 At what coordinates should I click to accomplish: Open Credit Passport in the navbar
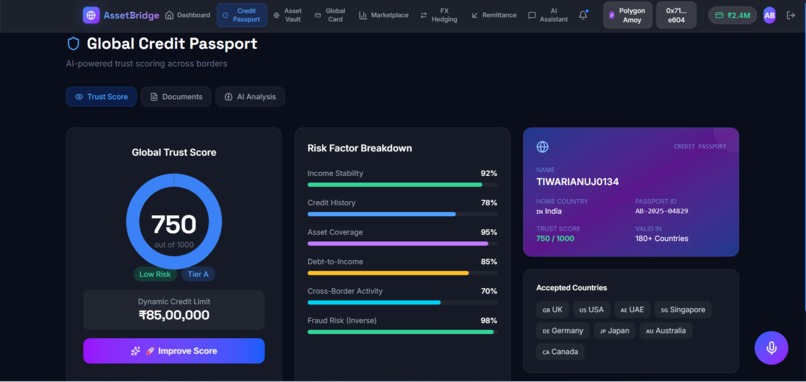[x=242, y=15]
